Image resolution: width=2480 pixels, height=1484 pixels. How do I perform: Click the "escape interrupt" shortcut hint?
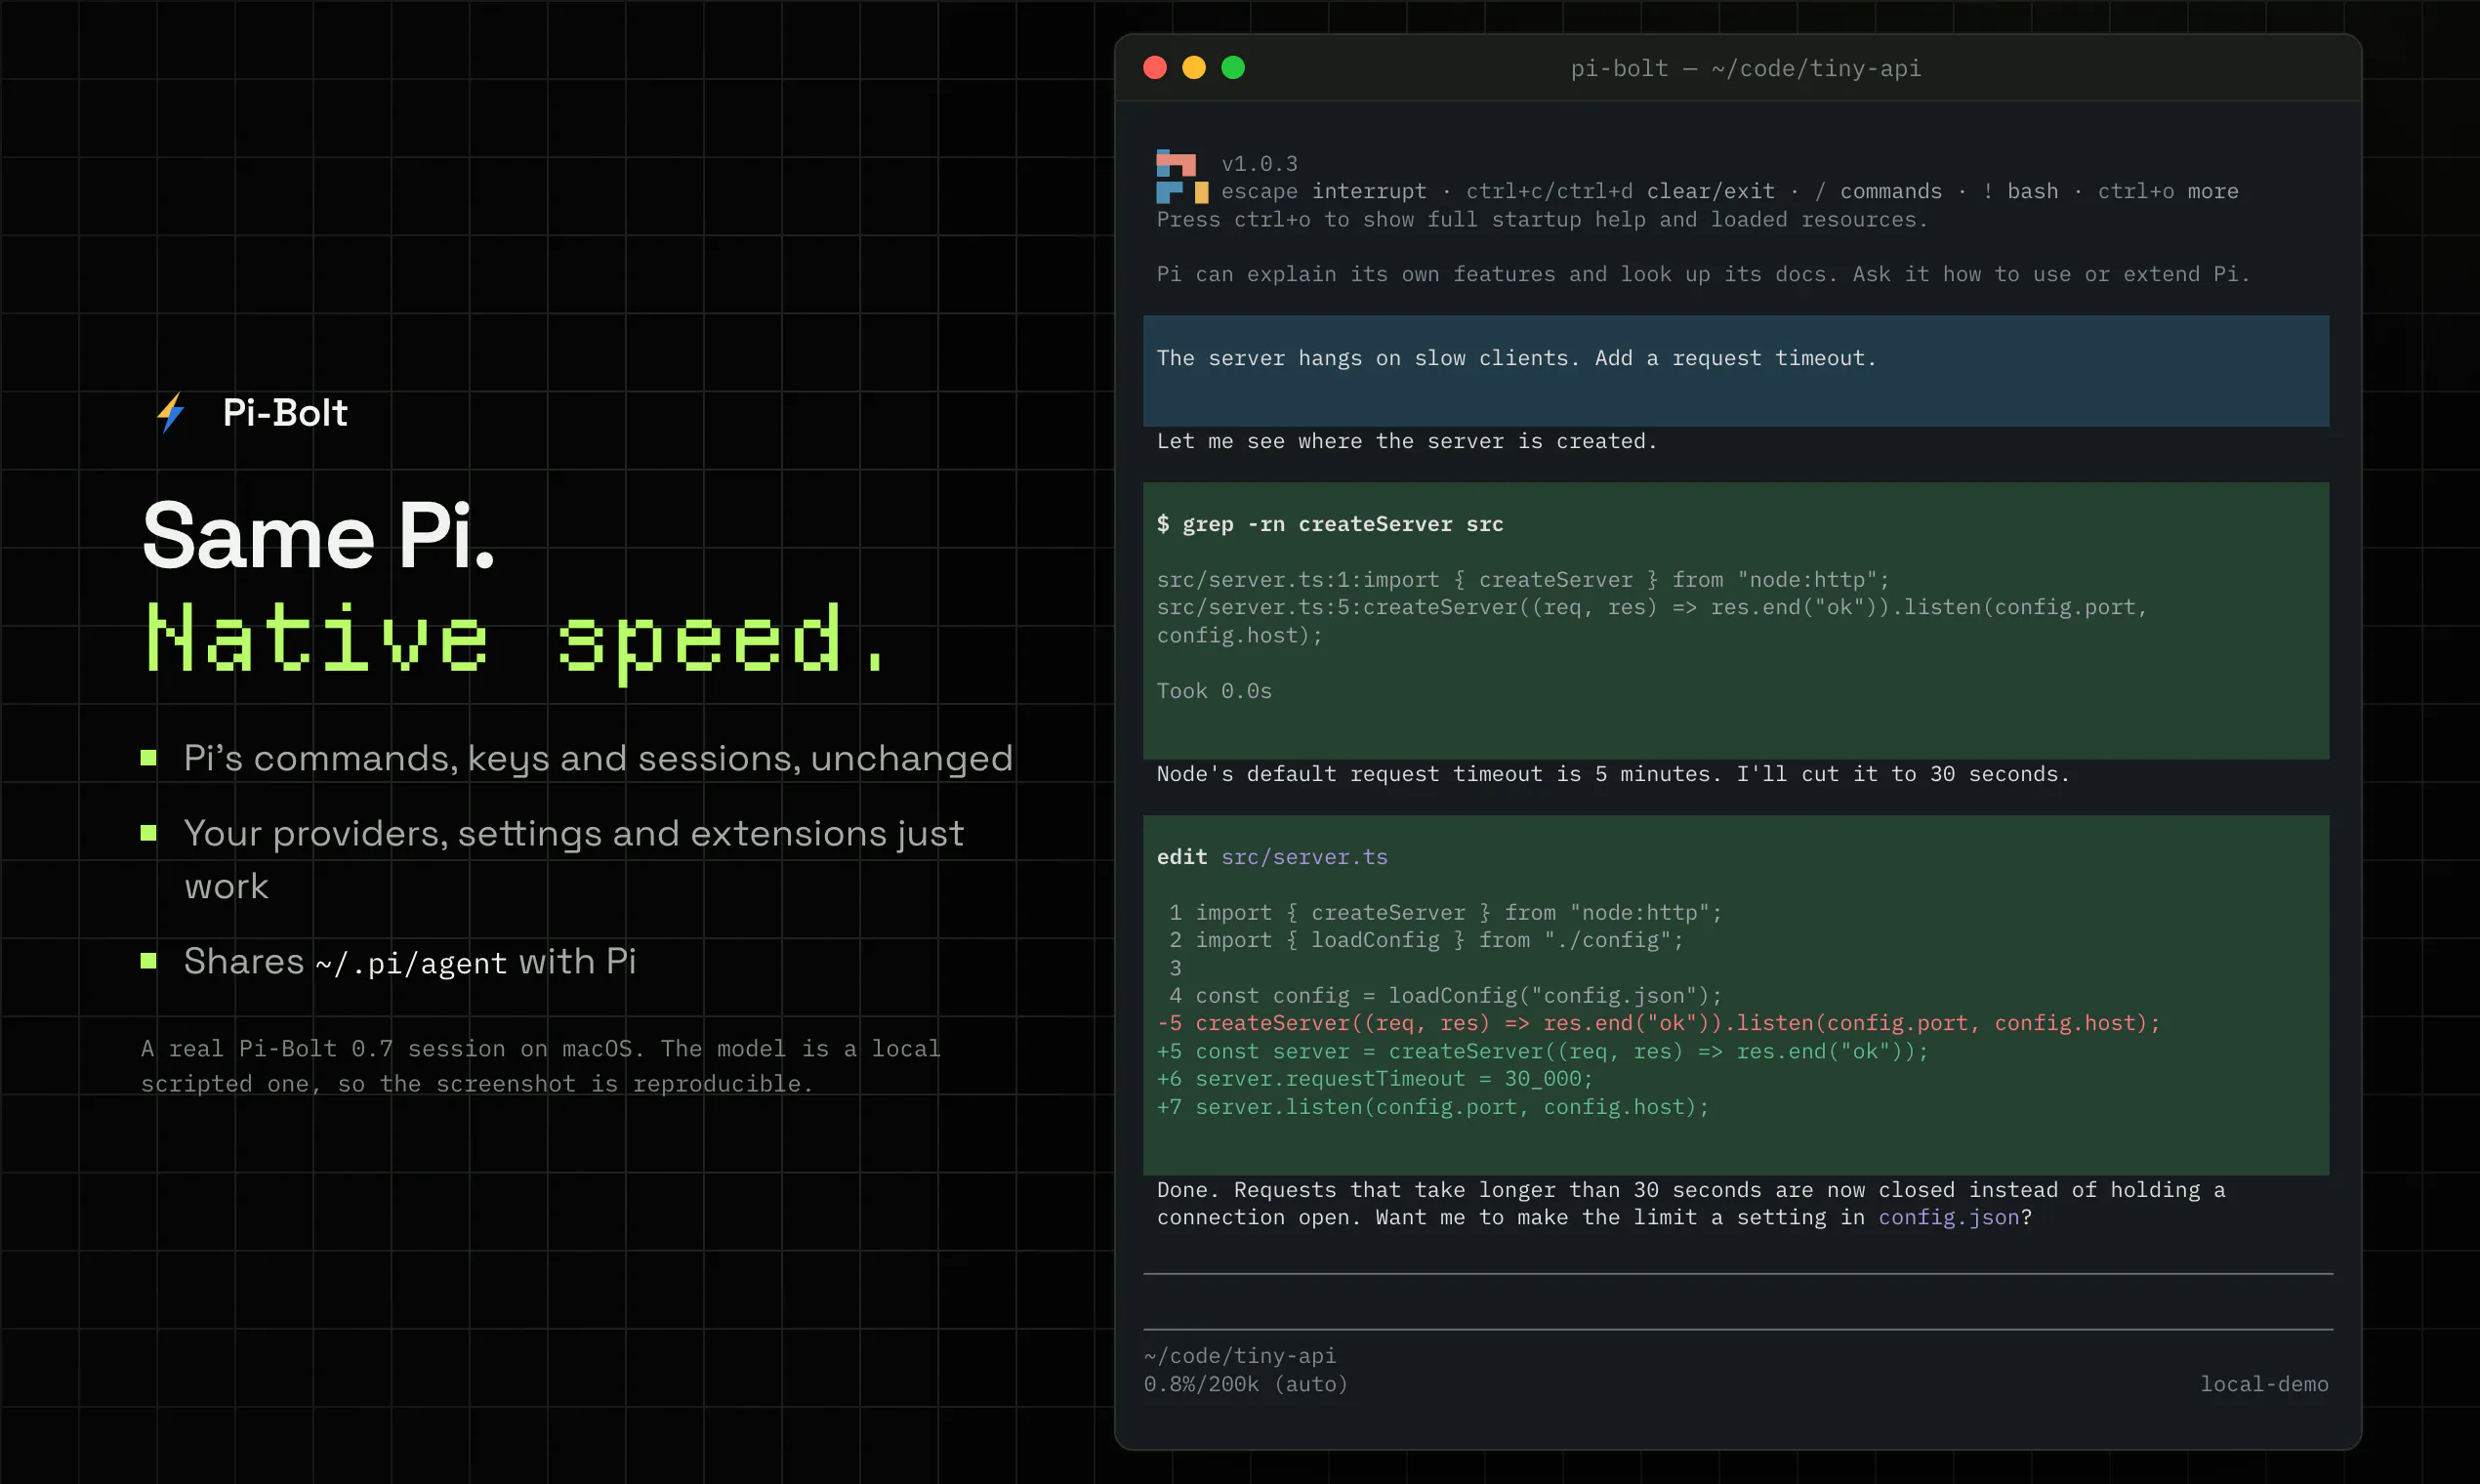pyautogui.click(x=1323, y=191)
